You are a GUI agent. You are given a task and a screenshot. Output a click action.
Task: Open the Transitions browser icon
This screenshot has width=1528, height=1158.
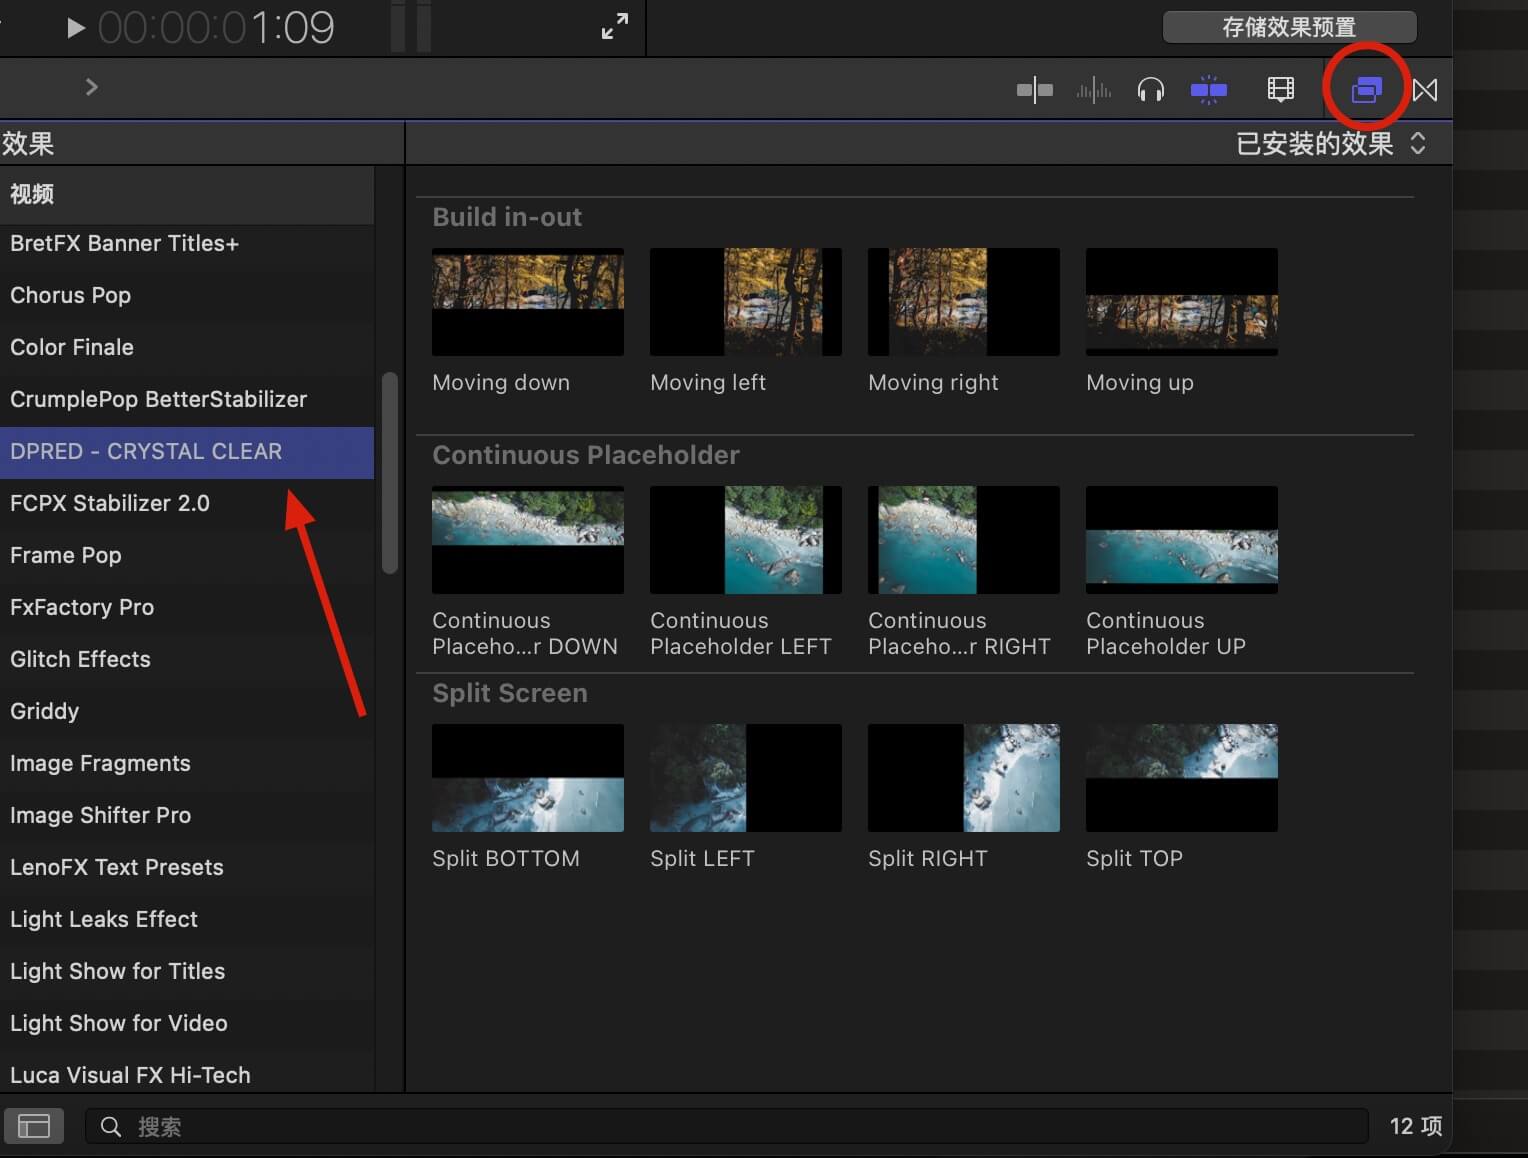click(1425, 90)
